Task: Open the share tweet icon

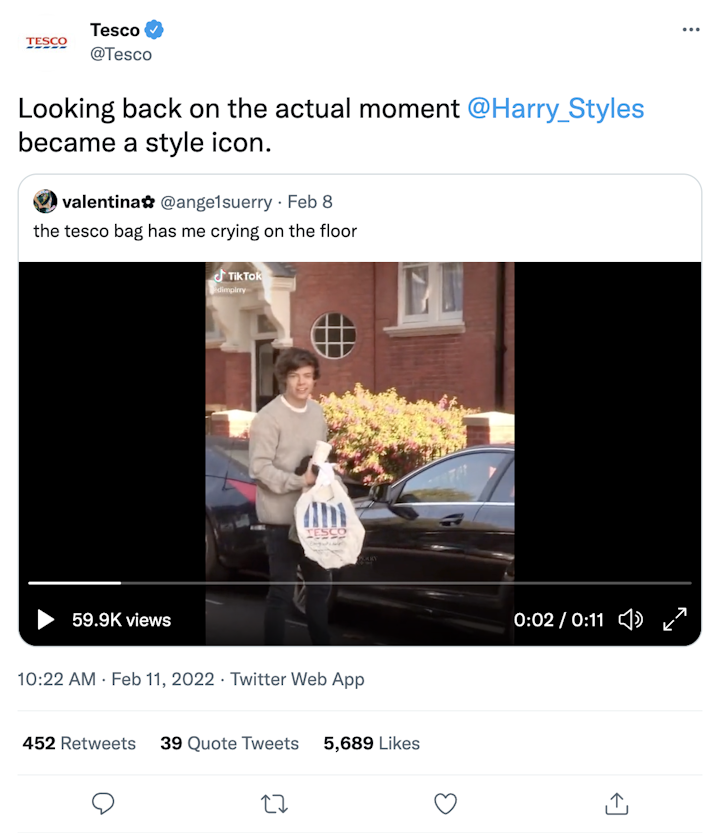Action: pyautogui.click(x=617, y=803)
